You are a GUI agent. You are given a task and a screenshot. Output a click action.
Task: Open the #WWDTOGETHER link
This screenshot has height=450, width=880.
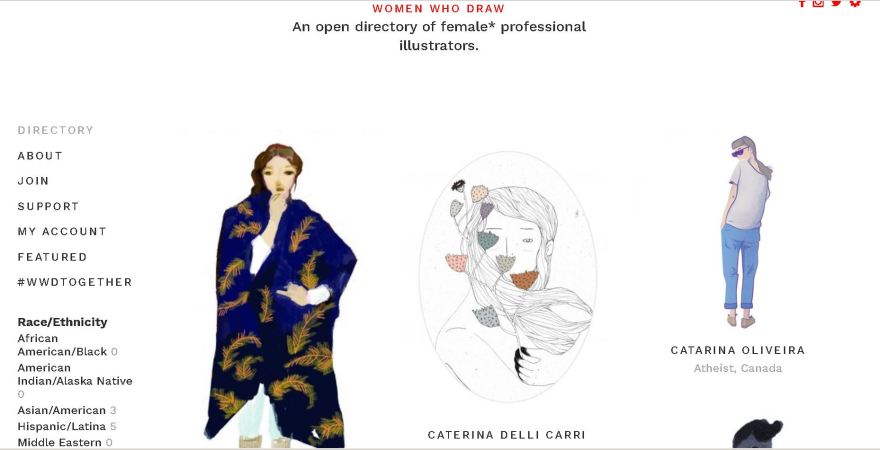(x=75, y=282)
